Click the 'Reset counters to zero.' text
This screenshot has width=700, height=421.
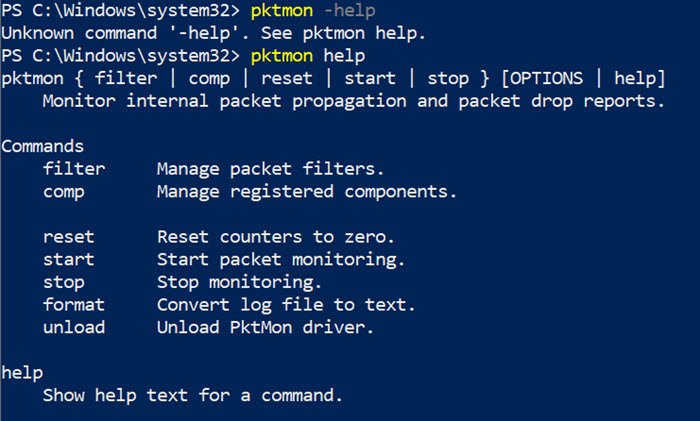pyautogui.click(x=275, y=237)
